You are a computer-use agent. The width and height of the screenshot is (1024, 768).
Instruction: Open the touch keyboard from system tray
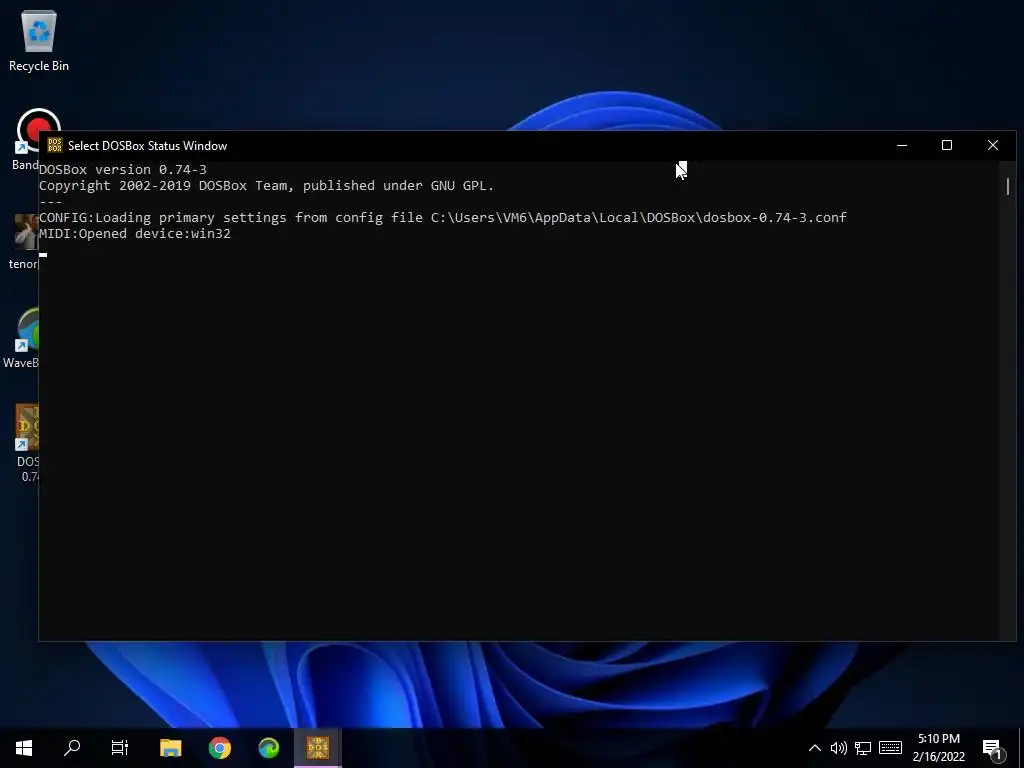point(890,748)
